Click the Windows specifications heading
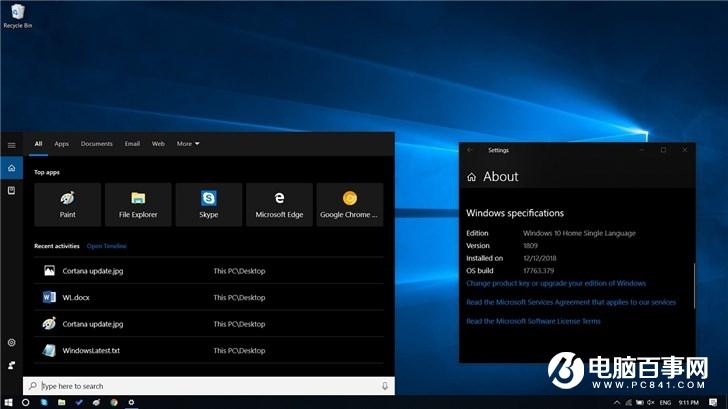The image size is (728, 409). click(515, 213)
